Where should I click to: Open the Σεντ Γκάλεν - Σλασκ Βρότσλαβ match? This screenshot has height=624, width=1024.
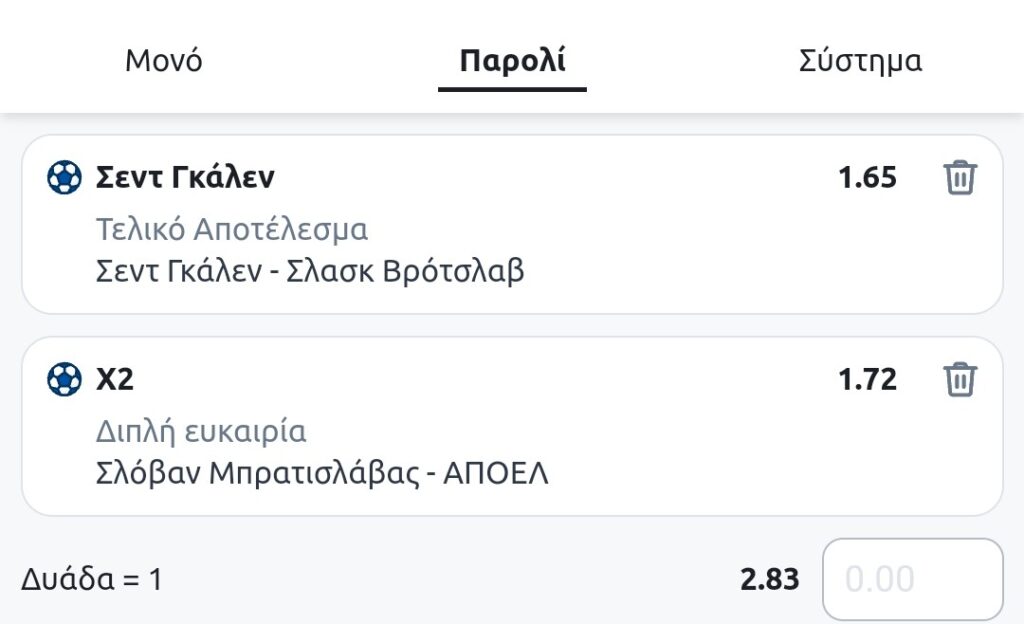[310, 271]
